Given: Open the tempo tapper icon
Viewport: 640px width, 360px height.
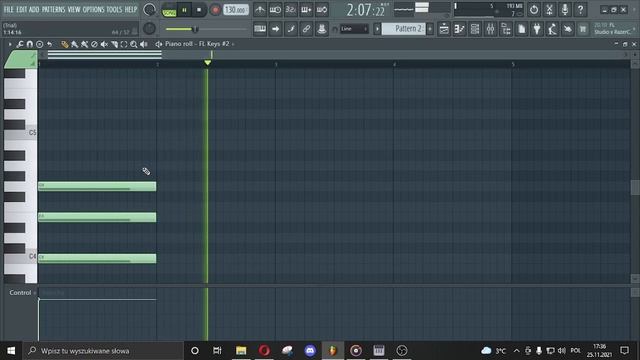Looking at the screenshot, I should (553, 29).
